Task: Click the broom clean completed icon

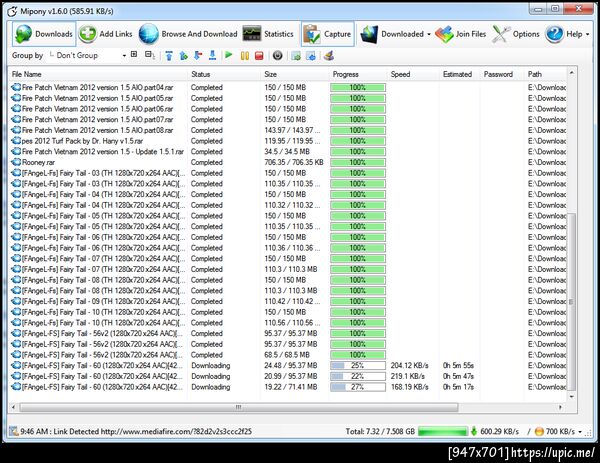Action: click(329, 56)
